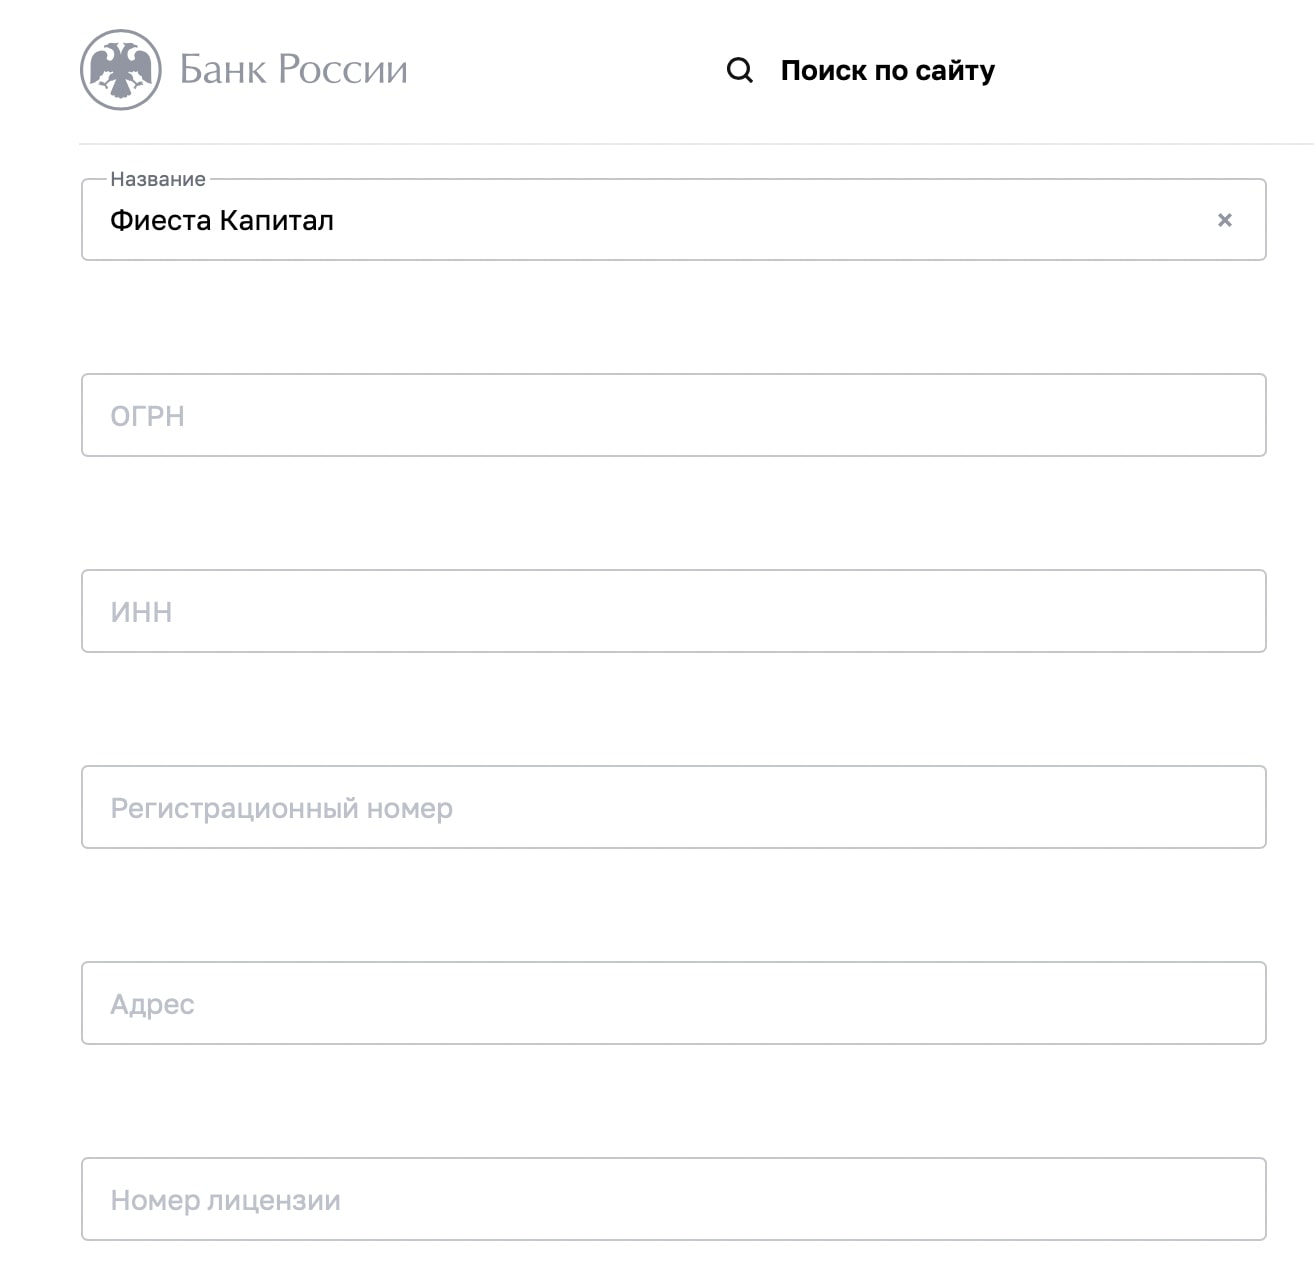Clear the Название field with the X

click(1225, 220)
